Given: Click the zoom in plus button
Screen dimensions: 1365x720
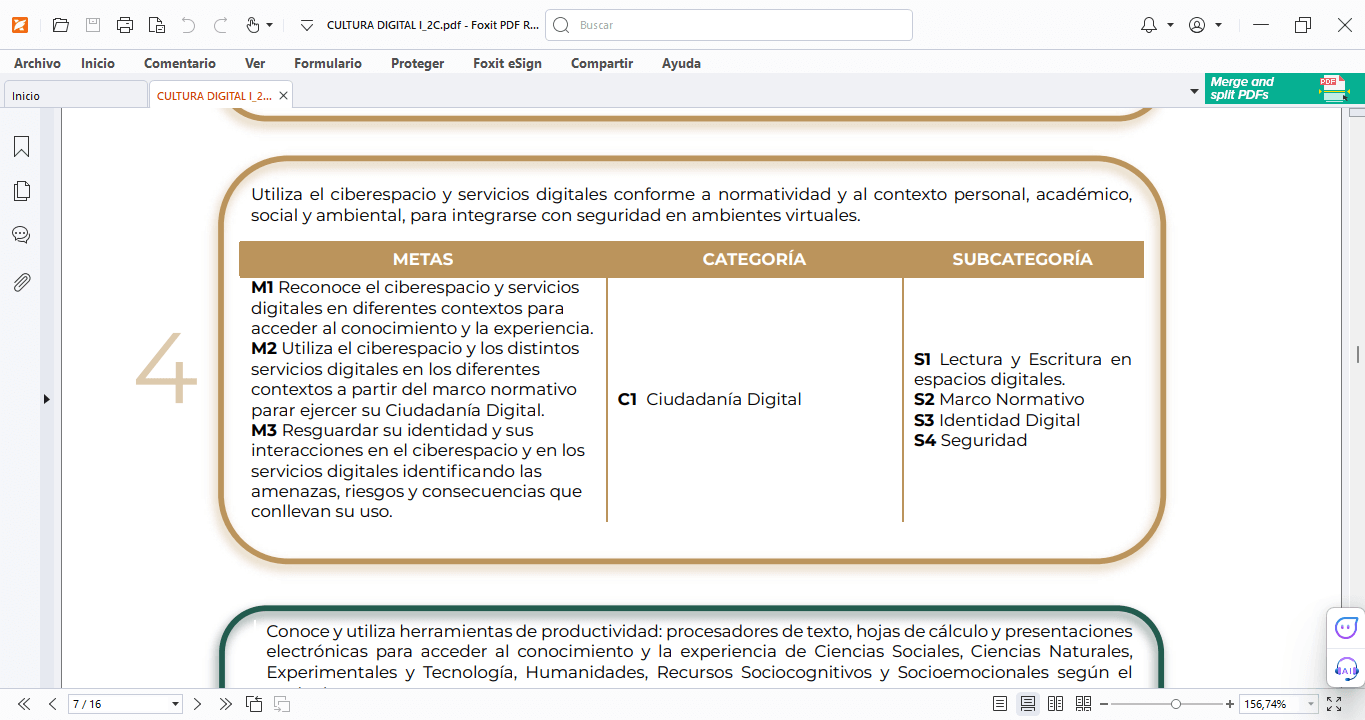Looking at the screenshot, I should [1229, 704].
